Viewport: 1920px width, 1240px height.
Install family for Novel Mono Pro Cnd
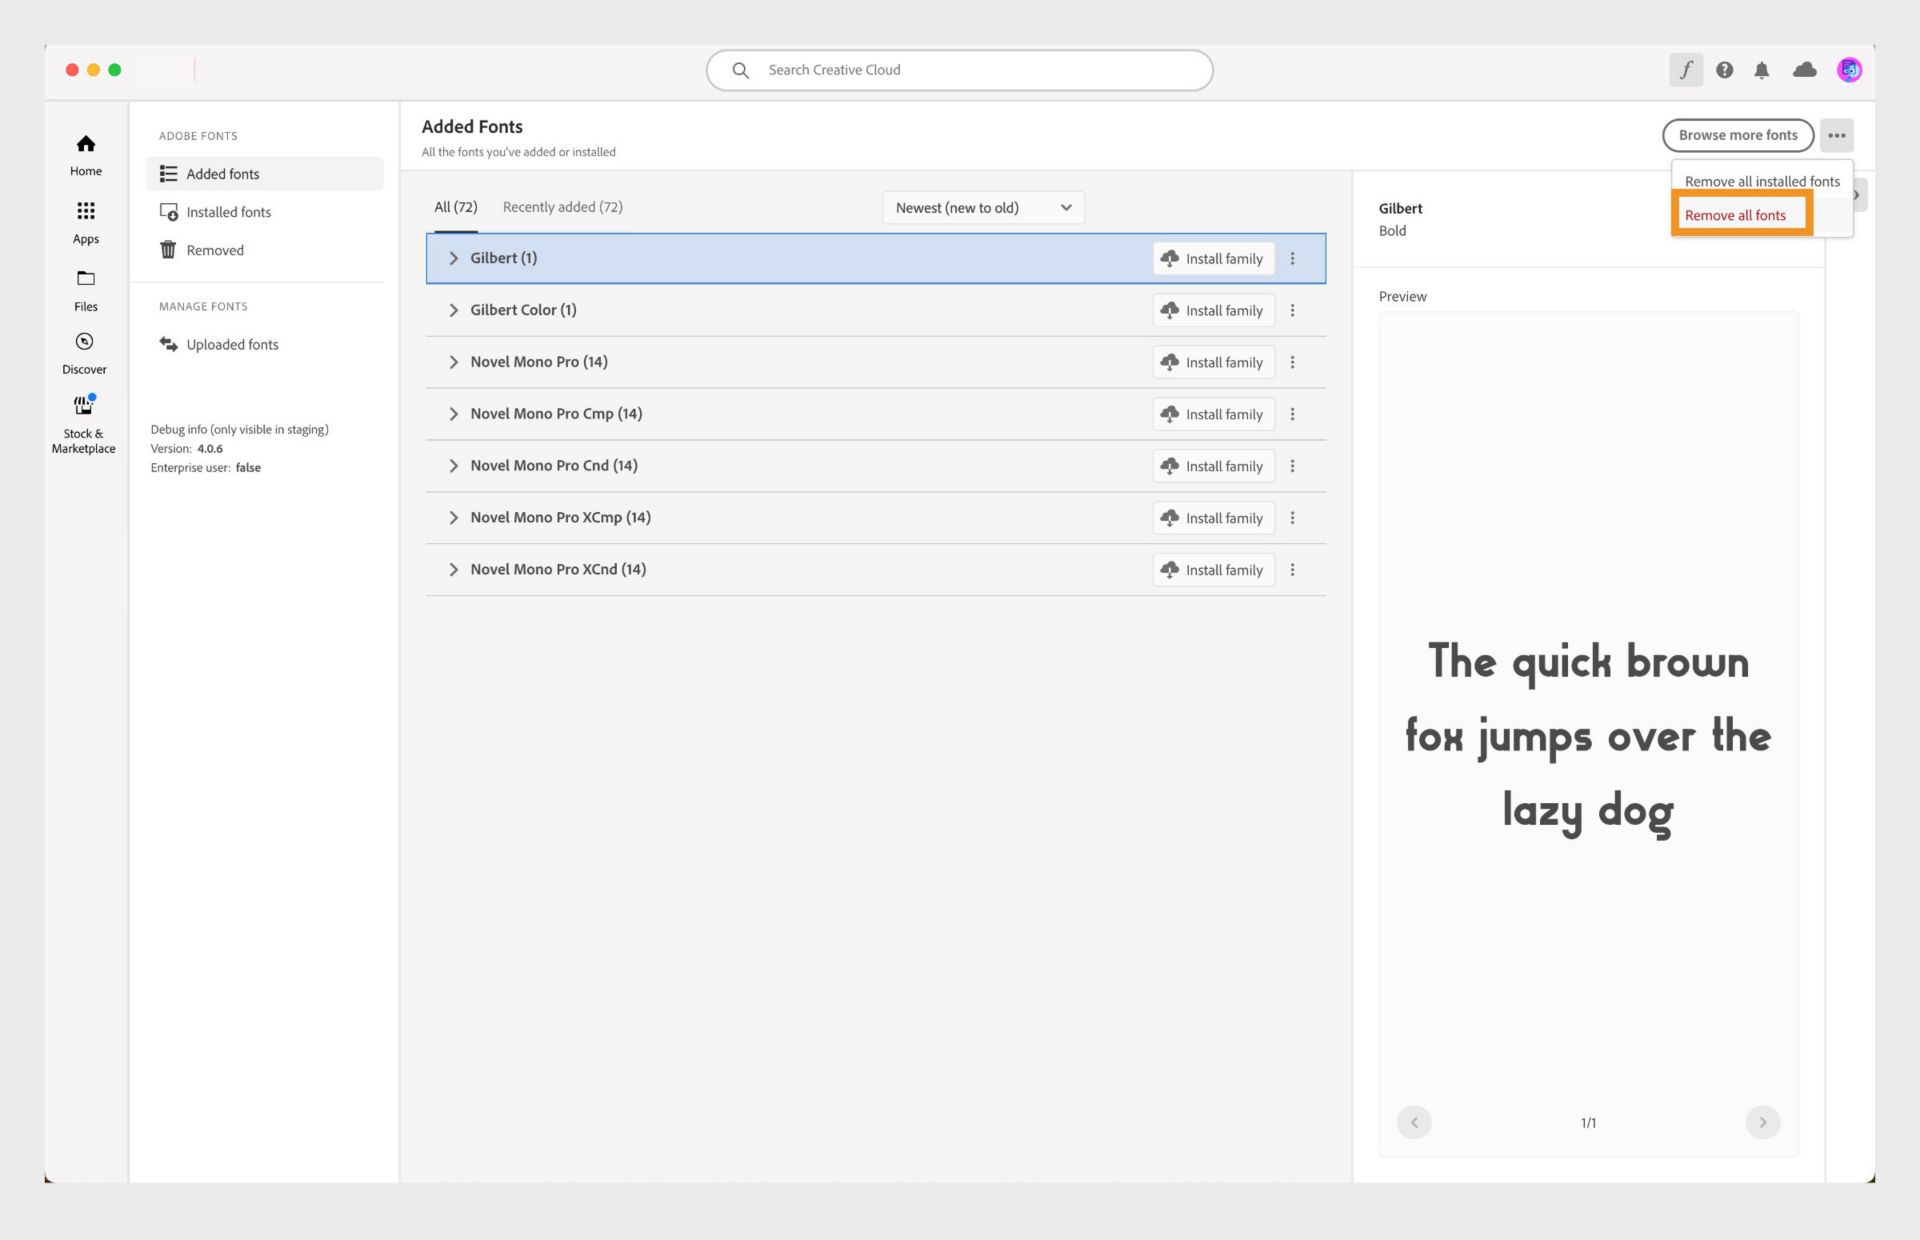[1213, 466]
